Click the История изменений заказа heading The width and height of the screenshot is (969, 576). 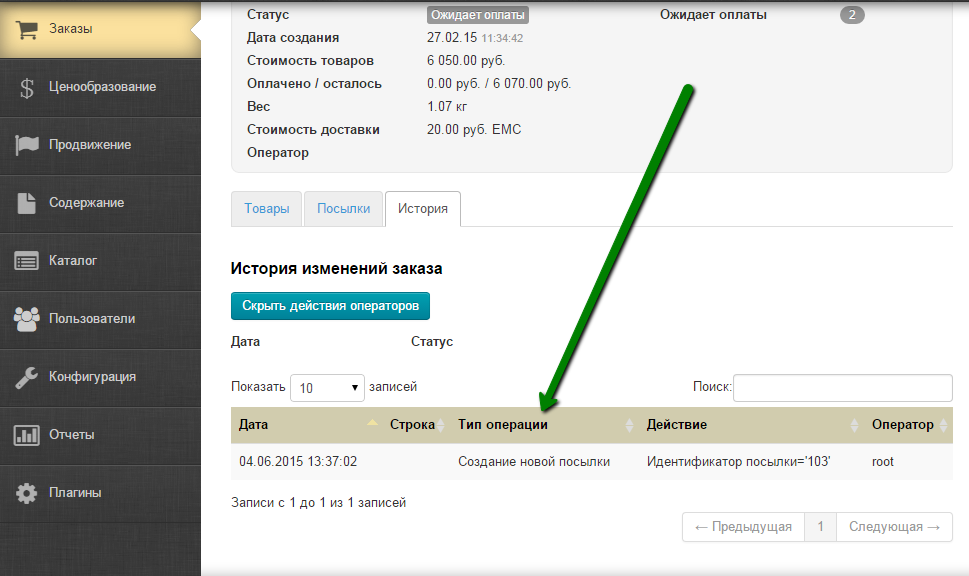[336, 269]
